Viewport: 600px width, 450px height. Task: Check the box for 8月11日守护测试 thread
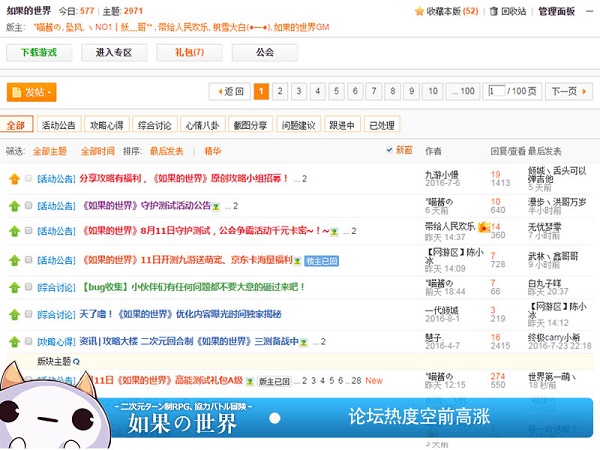click(28, 231)
